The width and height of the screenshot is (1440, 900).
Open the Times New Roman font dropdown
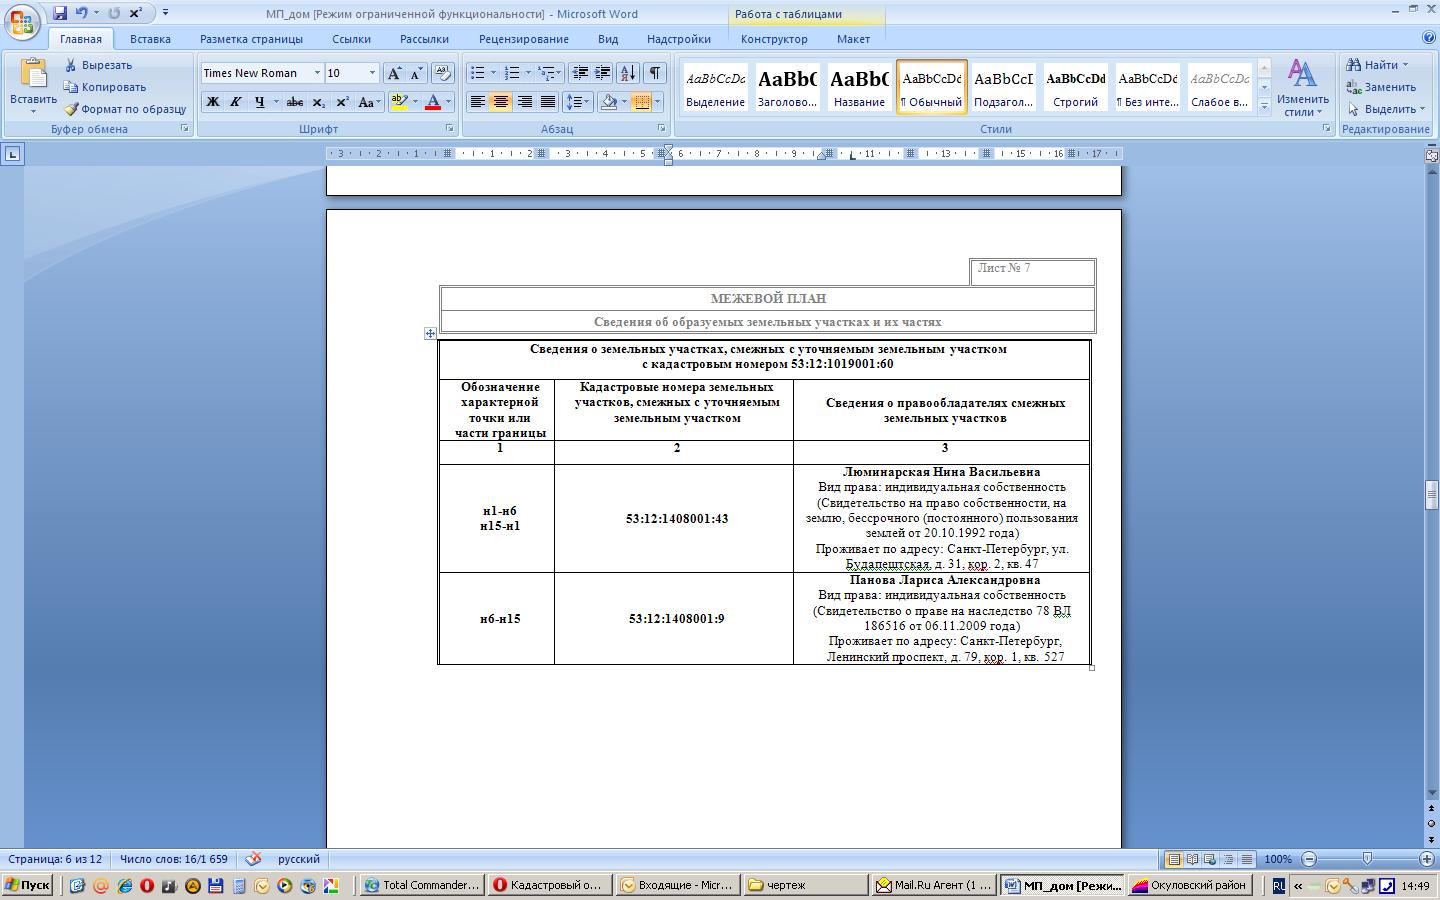point(317,73)
